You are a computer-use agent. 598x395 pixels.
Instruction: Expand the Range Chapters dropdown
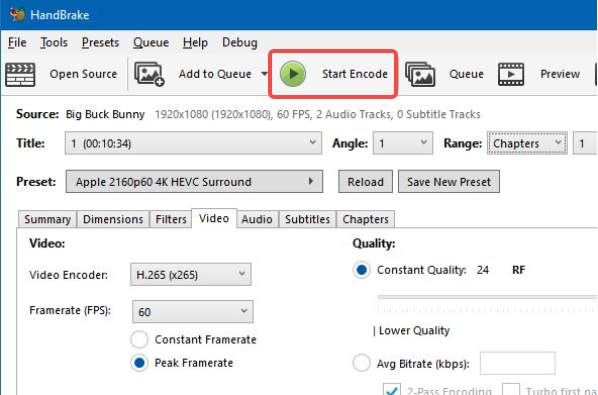click(527, 143)
